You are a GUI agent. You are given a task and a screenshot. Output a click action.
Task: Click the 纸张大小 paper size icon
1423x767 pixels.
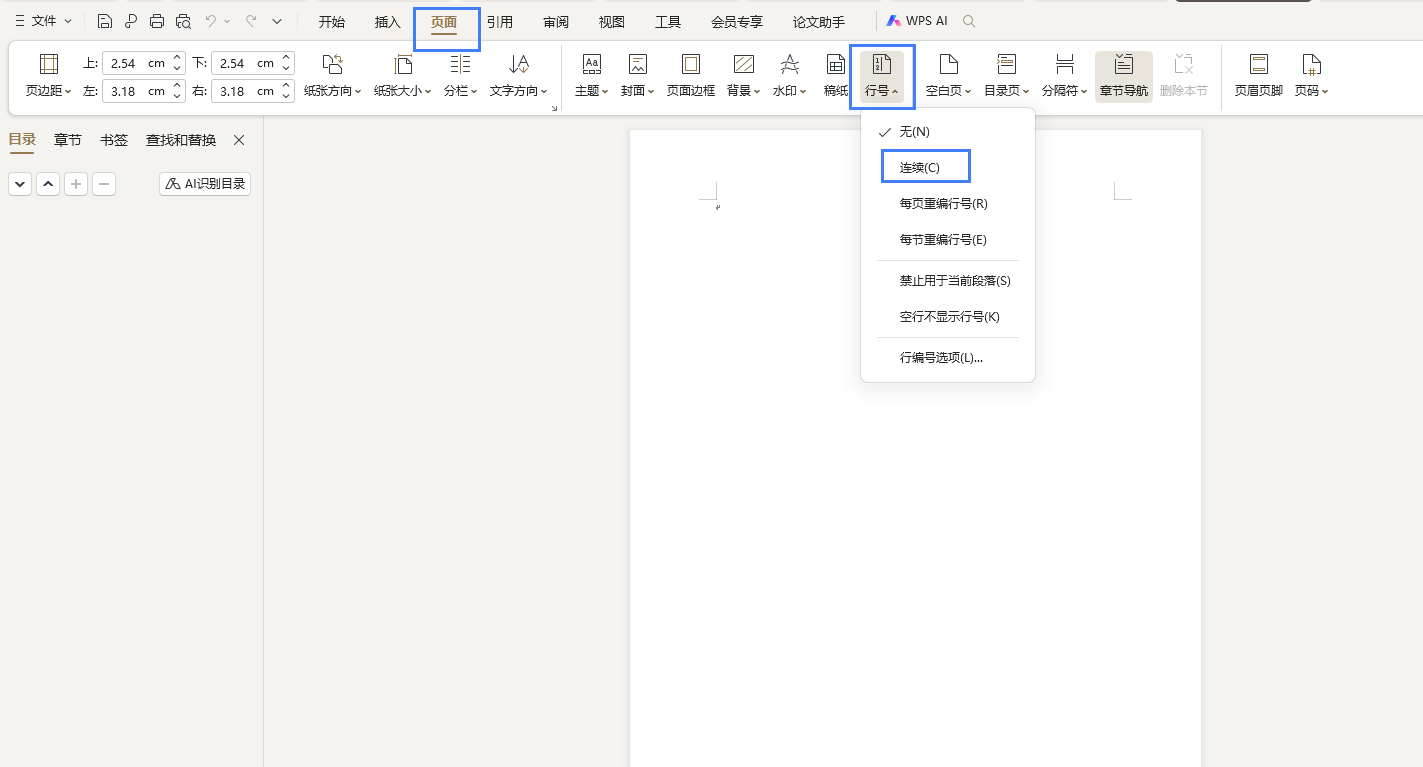403,64
